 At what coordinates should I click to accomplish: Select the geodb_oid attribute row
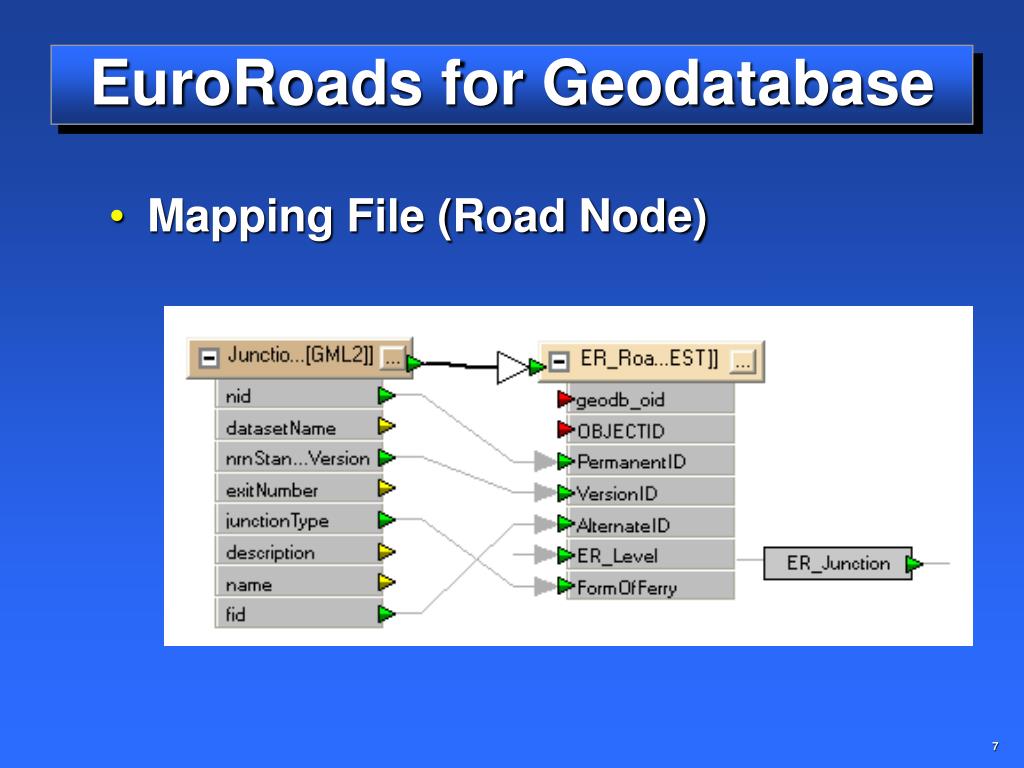(650, 399)
